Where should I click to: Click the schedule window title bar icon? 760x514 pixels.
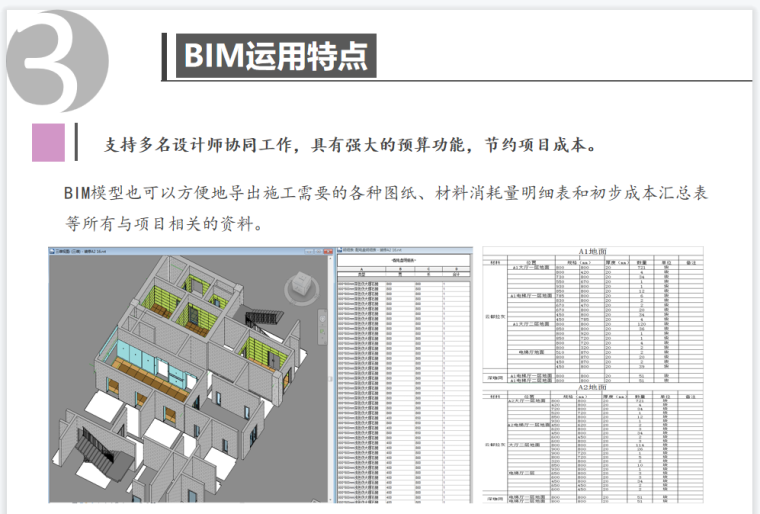point(340,250)
